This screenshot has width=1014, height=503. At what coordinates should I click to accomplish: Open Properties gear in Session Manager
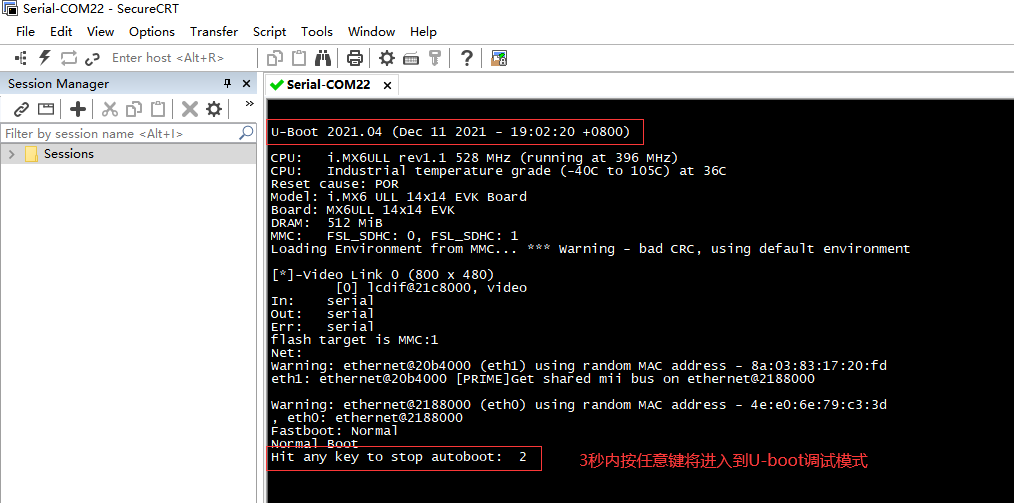pyautogui.click(x=214, y=109)
